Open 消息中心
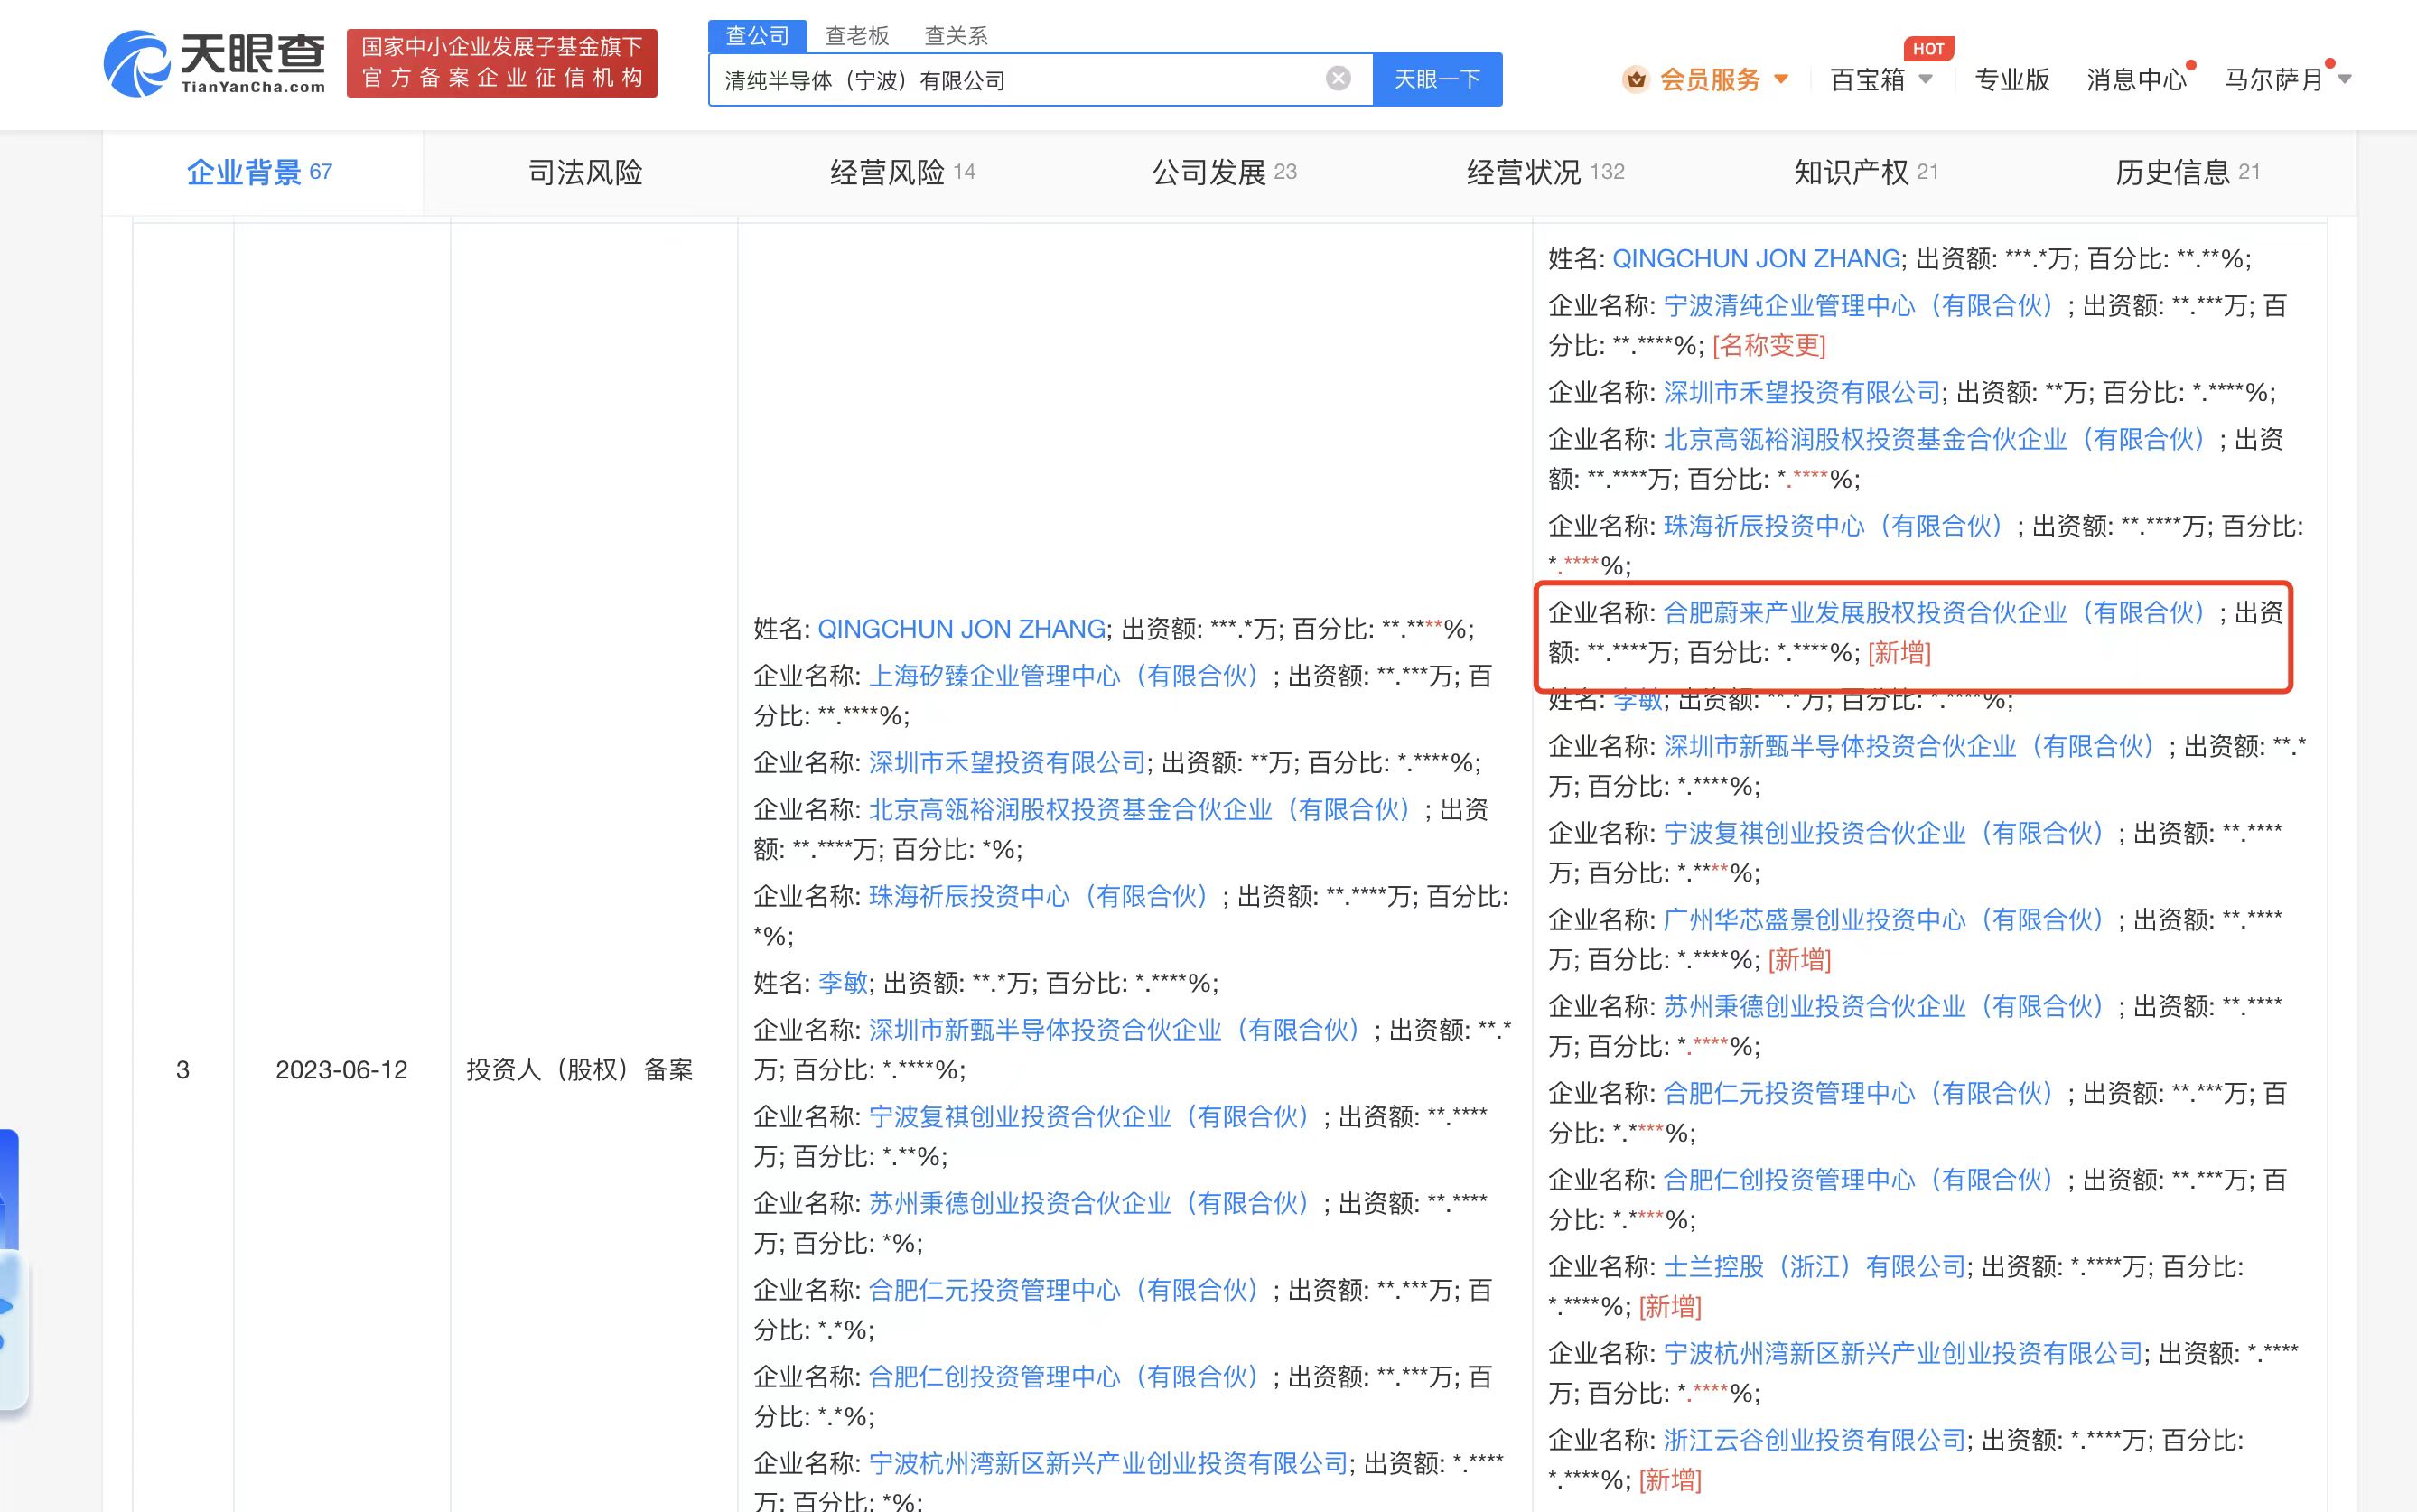Image resolution: width=2417 pixels, height=1512 pixels. [x=2137, y=79]
